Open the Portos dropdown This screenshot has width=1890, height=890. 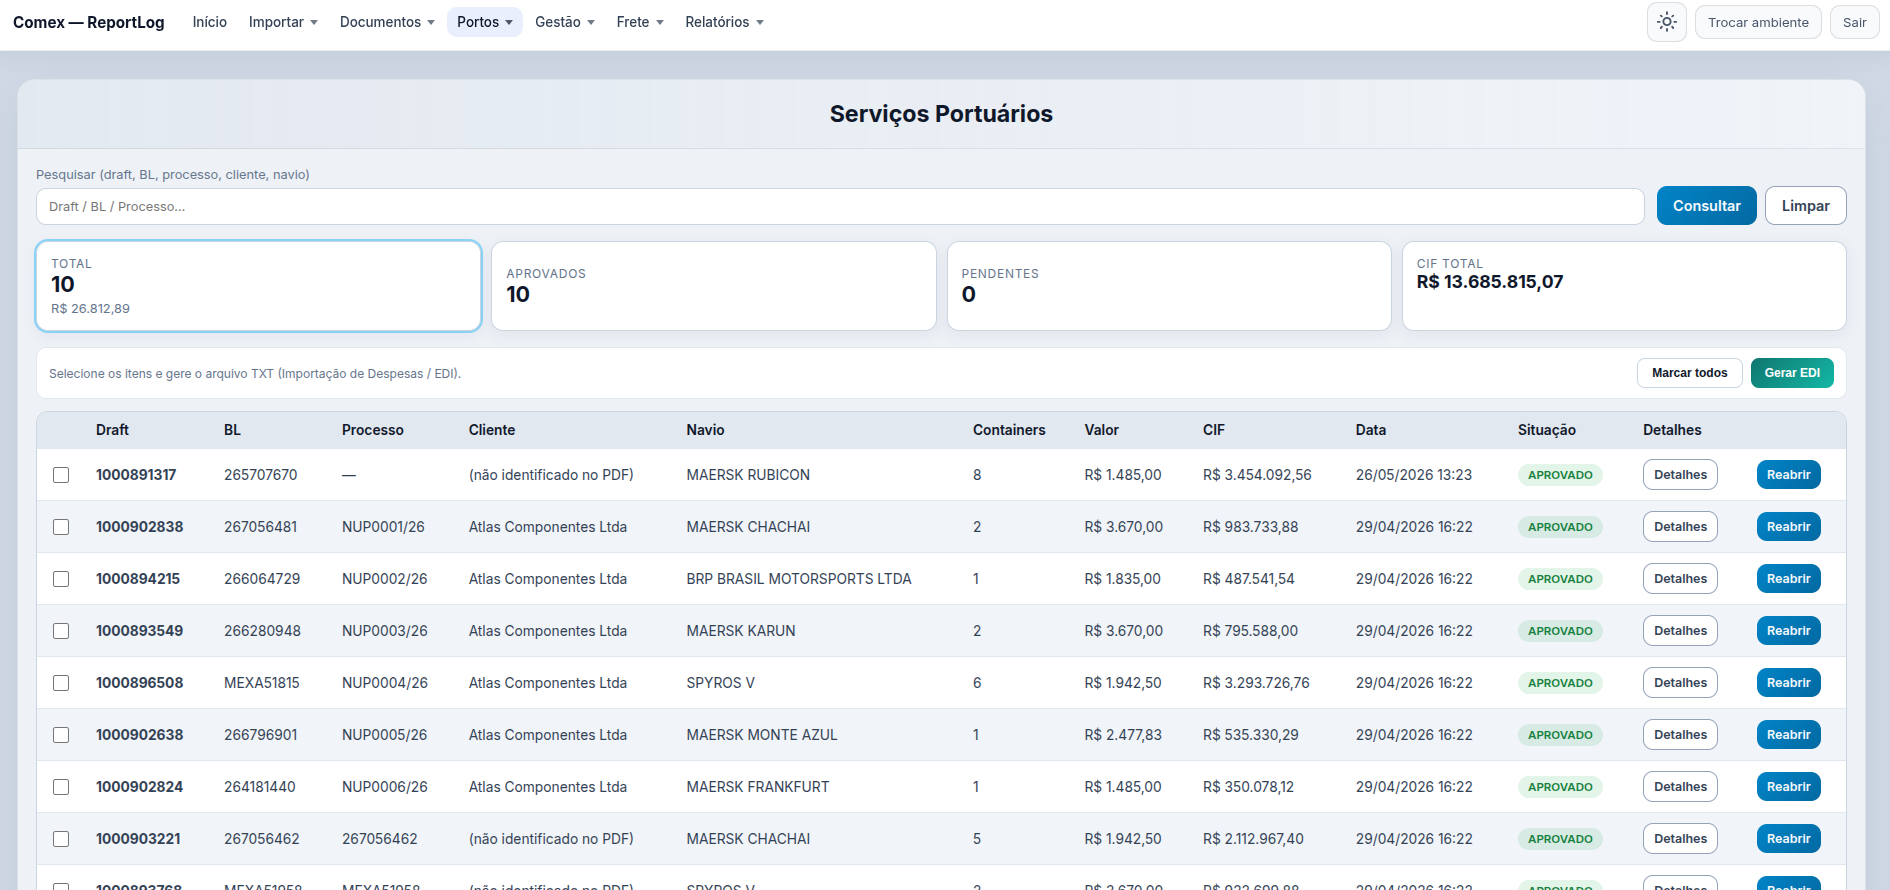pos(485,22)
